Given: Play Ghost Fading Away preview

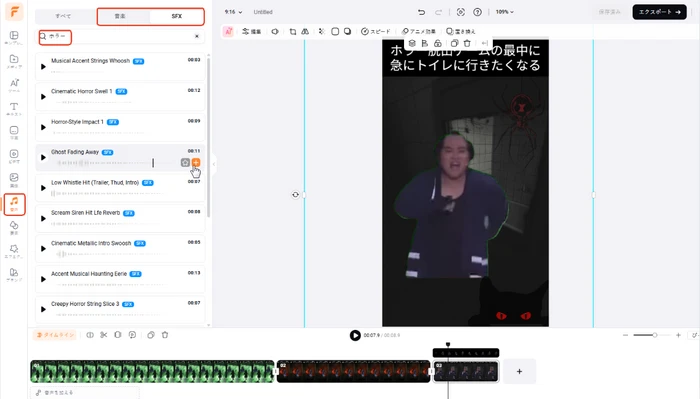Looking at the screenshot, I should (43, 158).
